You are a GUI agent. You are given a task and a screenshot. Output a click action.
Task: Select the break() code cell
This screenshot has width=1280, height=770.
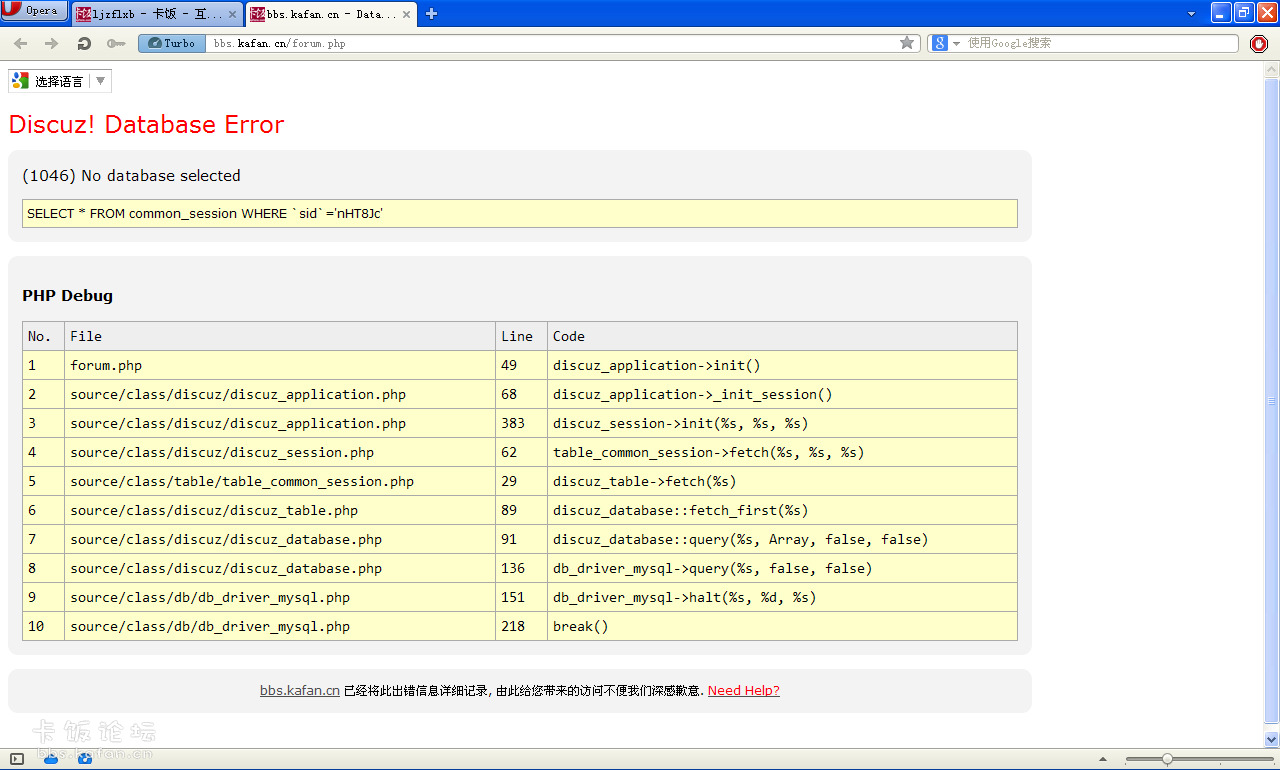click(x=782, y=626)
